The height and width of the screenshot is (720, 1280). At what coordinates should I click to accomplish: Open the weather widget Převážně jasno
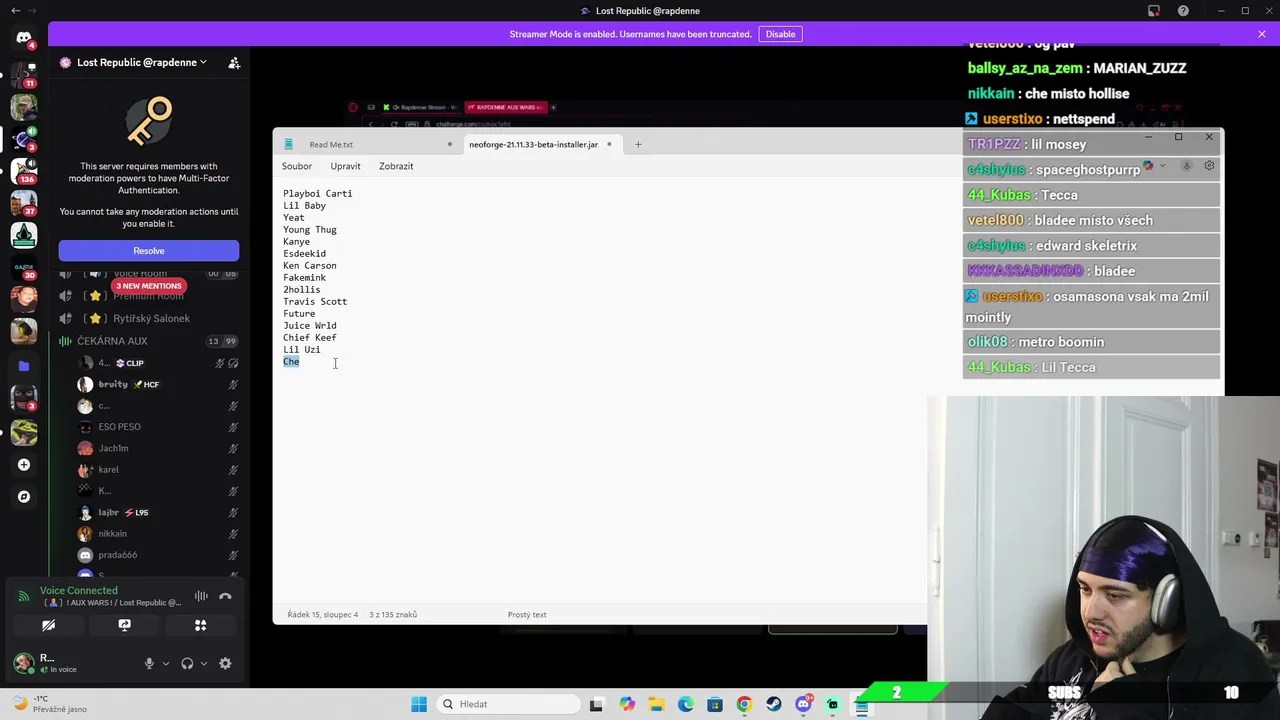tap(50, 704)
